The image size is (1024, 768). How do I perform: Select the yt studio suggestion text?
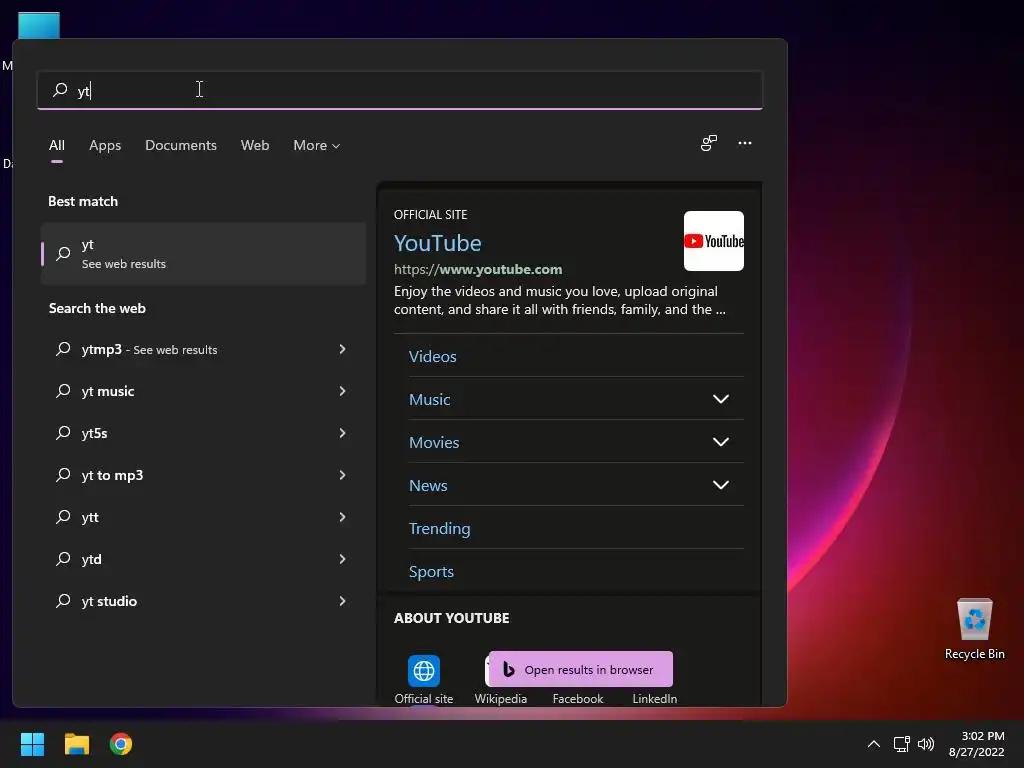pos(109,601)
